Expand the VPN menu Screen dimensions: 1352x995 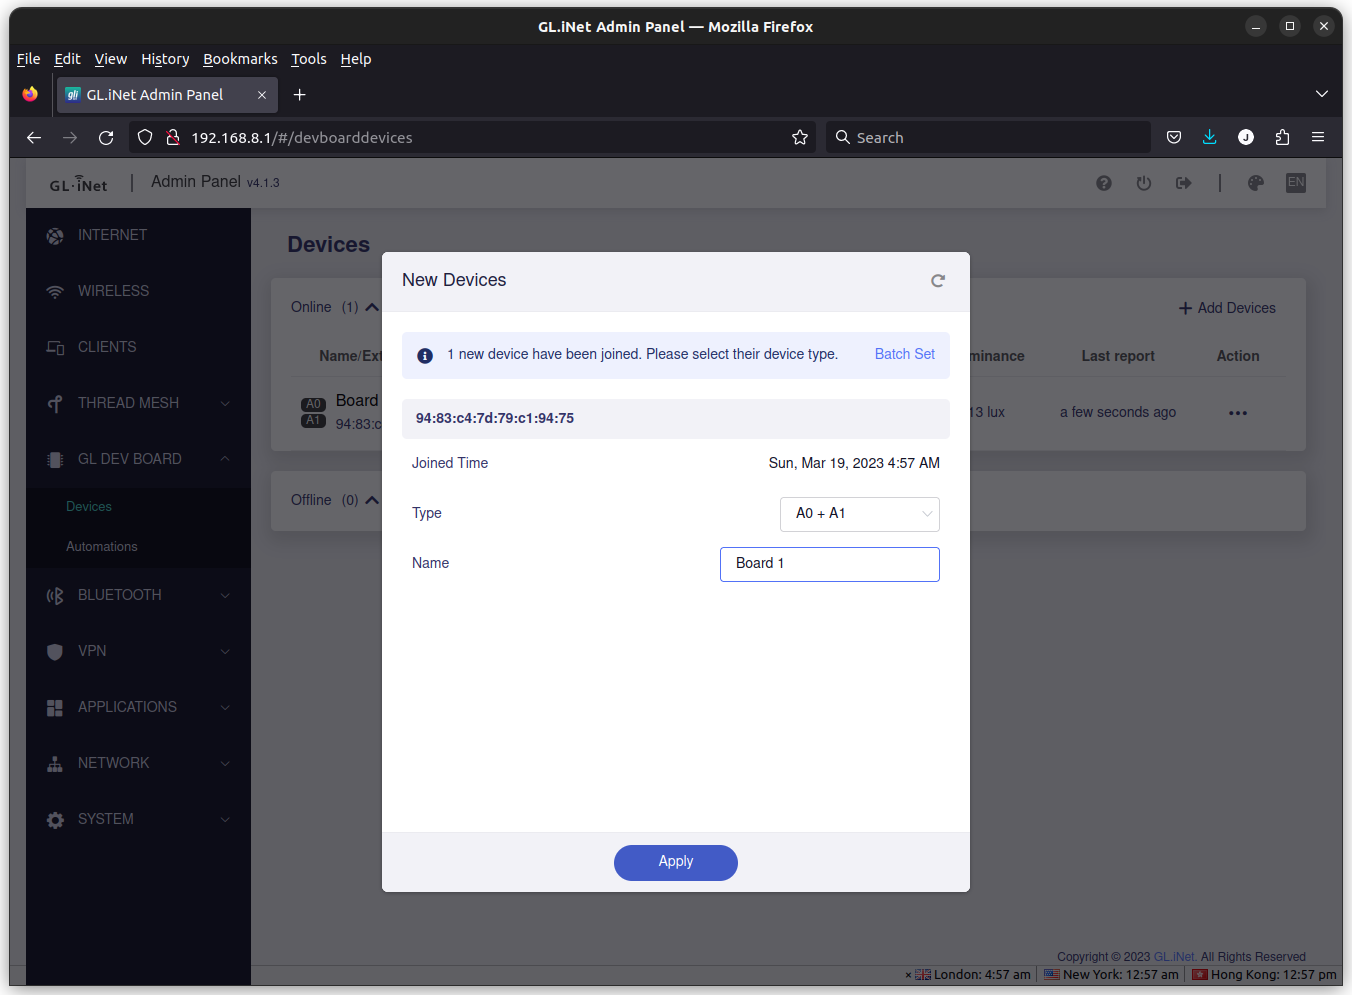click(138, 651)
